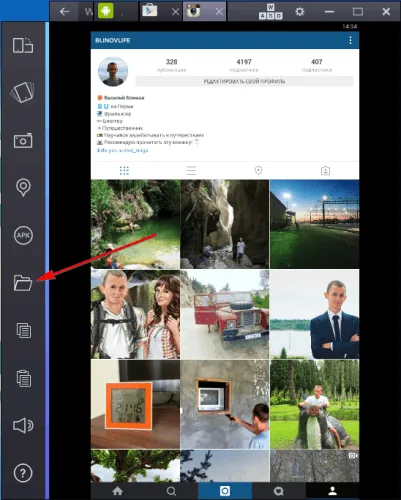The height and width of the screenshot is (500, 401).
Task: Open the drawn couple with backpacks photo
Action: click(135, 314)
